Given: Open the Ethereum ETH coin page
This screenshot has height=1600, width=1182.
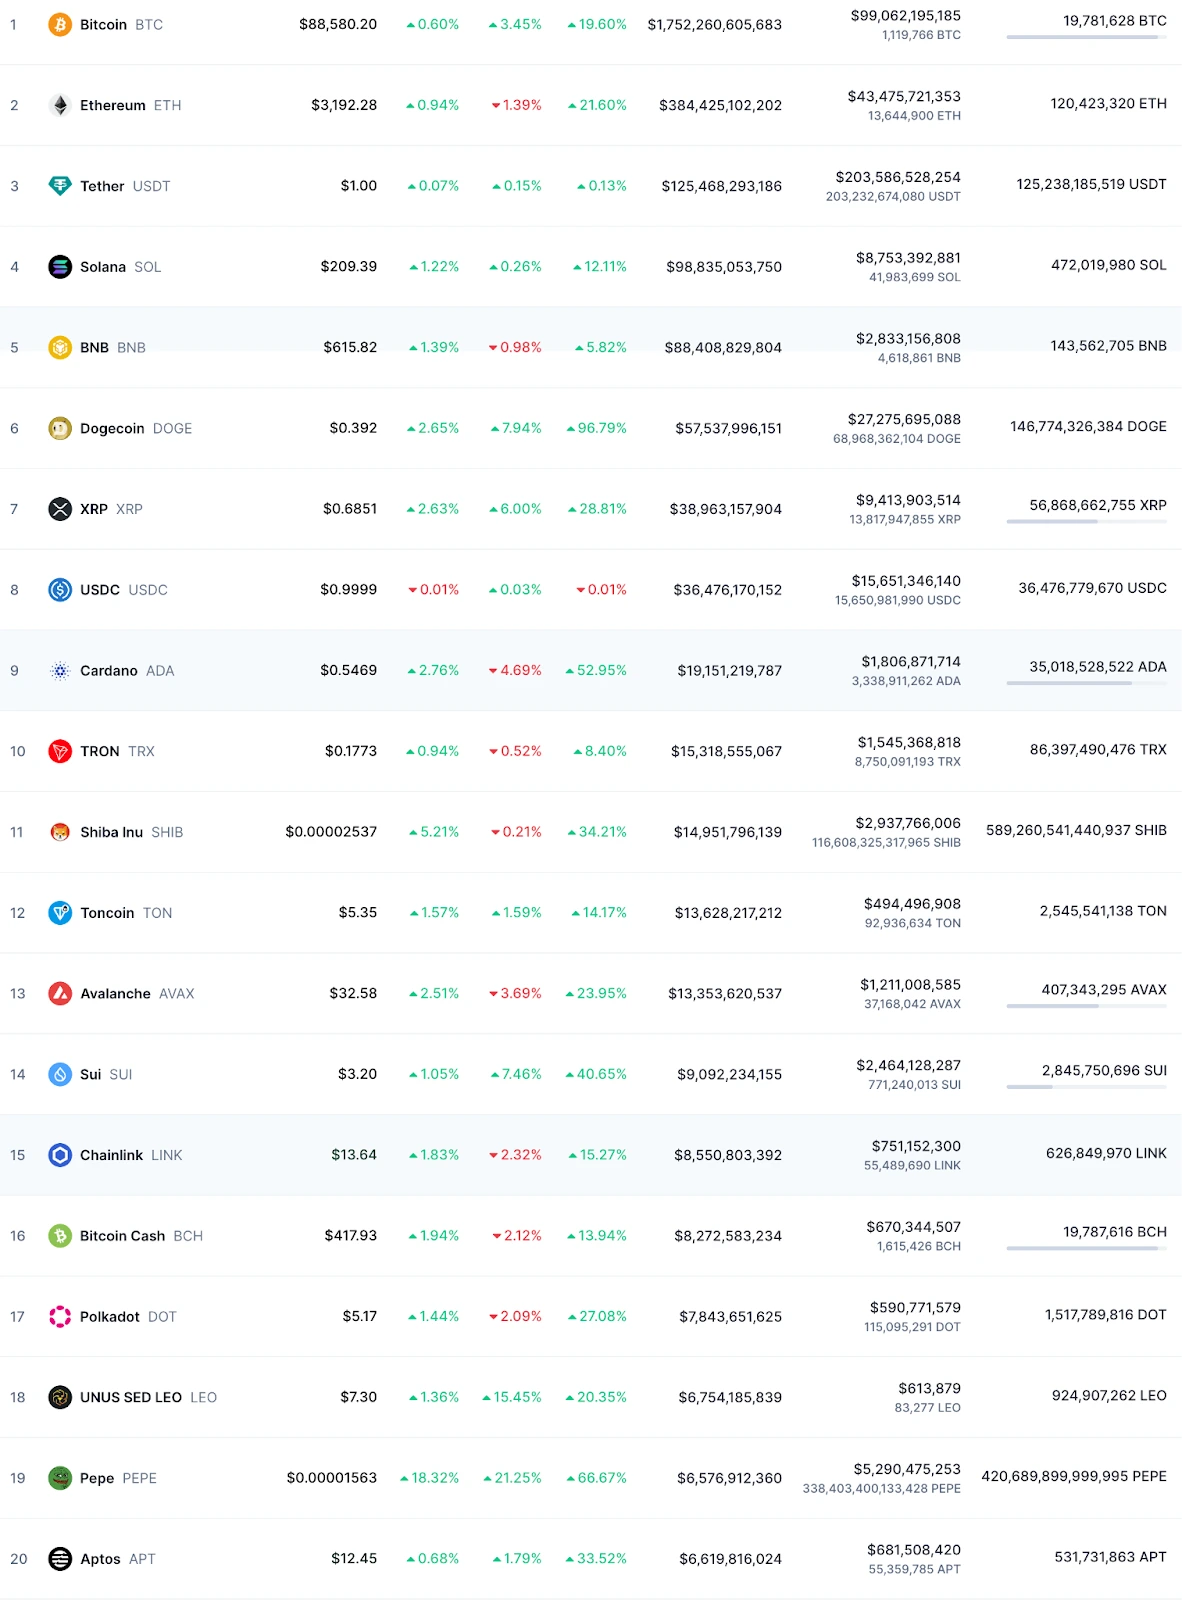Looking at the screenshot, I should click(131, 105).
